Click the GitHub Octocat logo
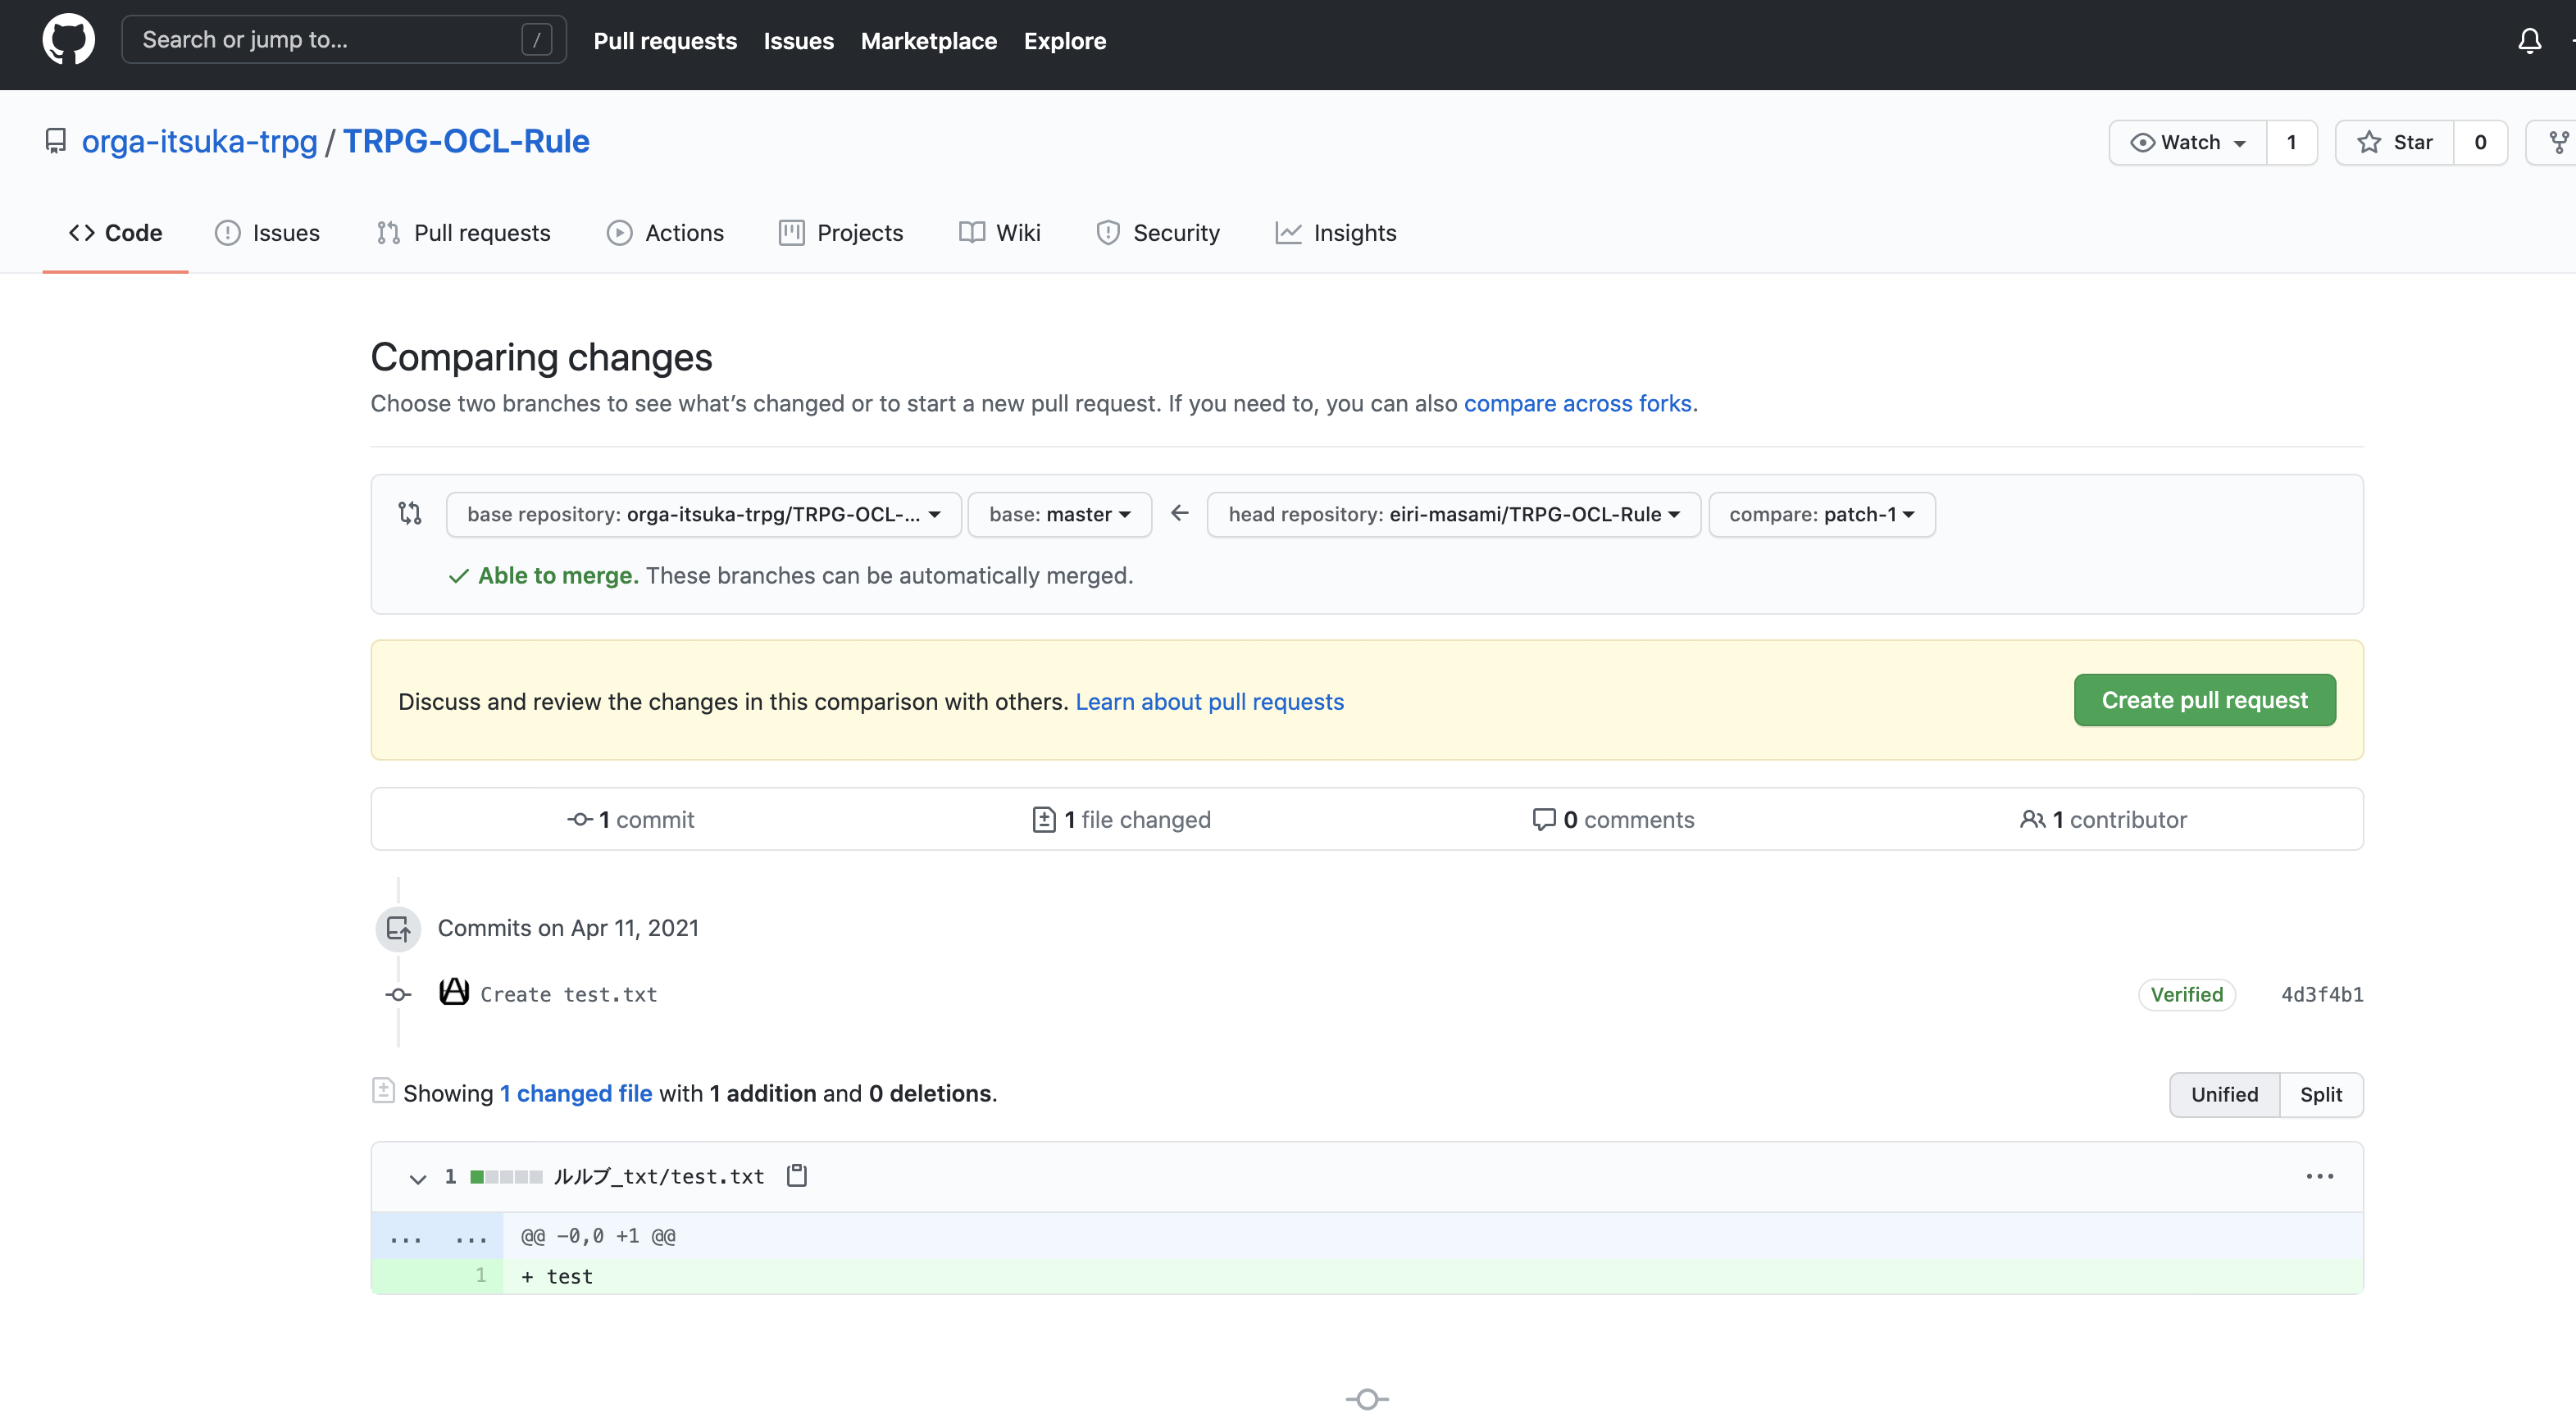This screenshot has height=1418, width=2576. 68,40
